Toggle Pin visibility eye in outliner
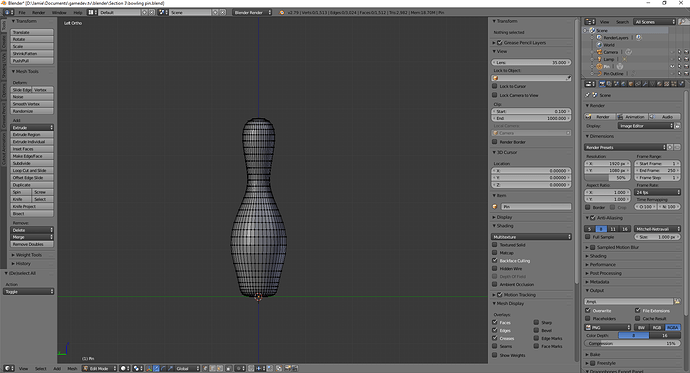The image size is (690, 373). click(x=672, y=66)
